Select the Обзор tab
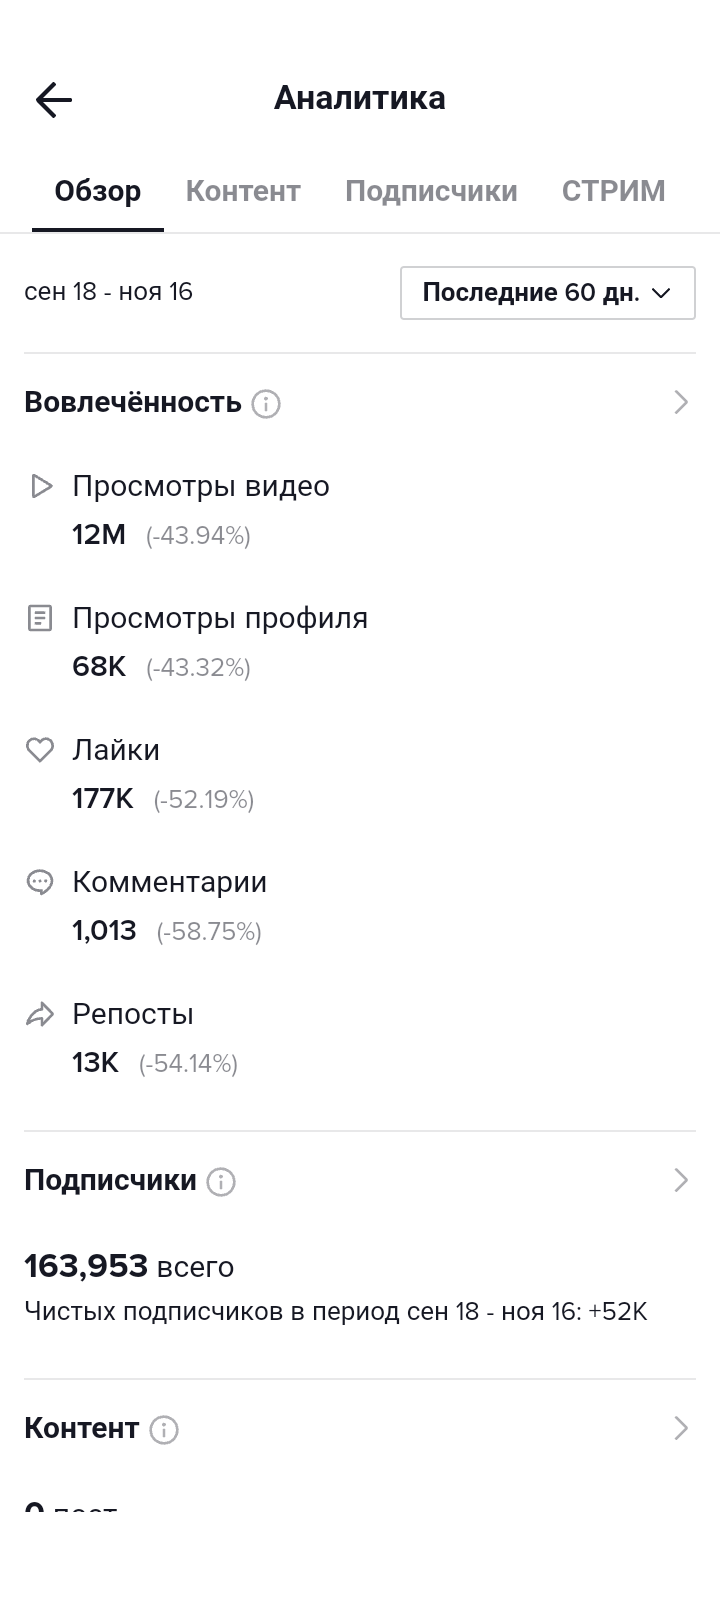Viewport: 720px width, 1600px height. click(x=97, y=190)
